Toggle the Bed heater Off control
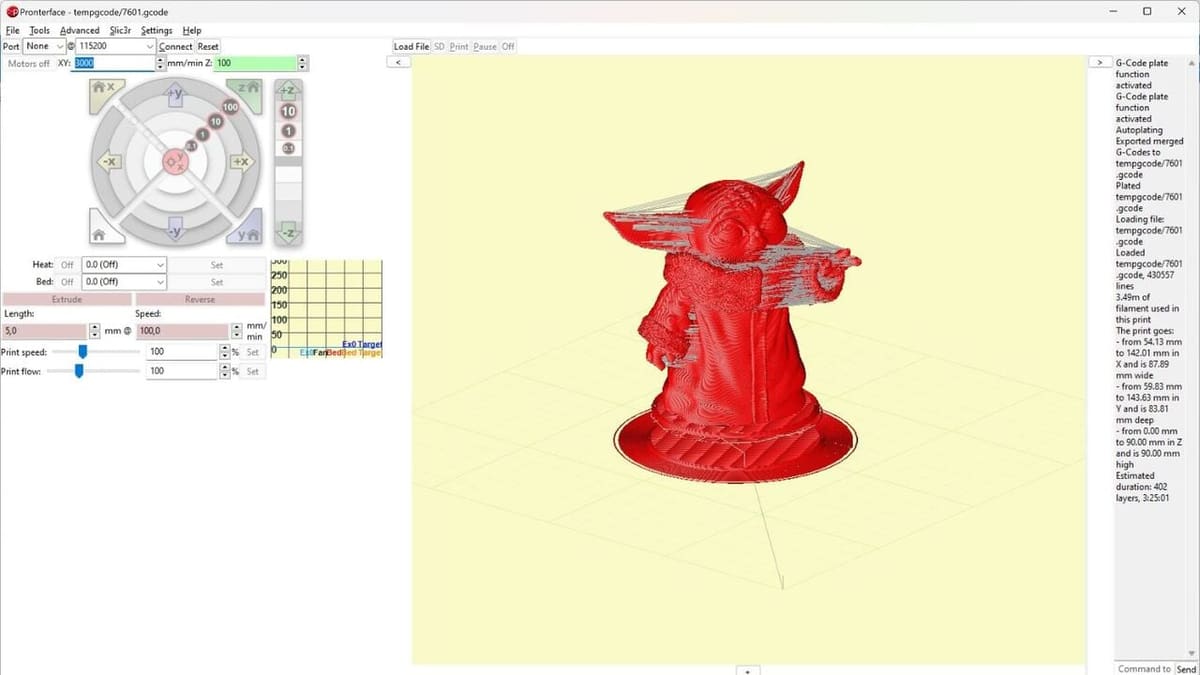Screen dimensions: 1200x675 tap(66, 281)
